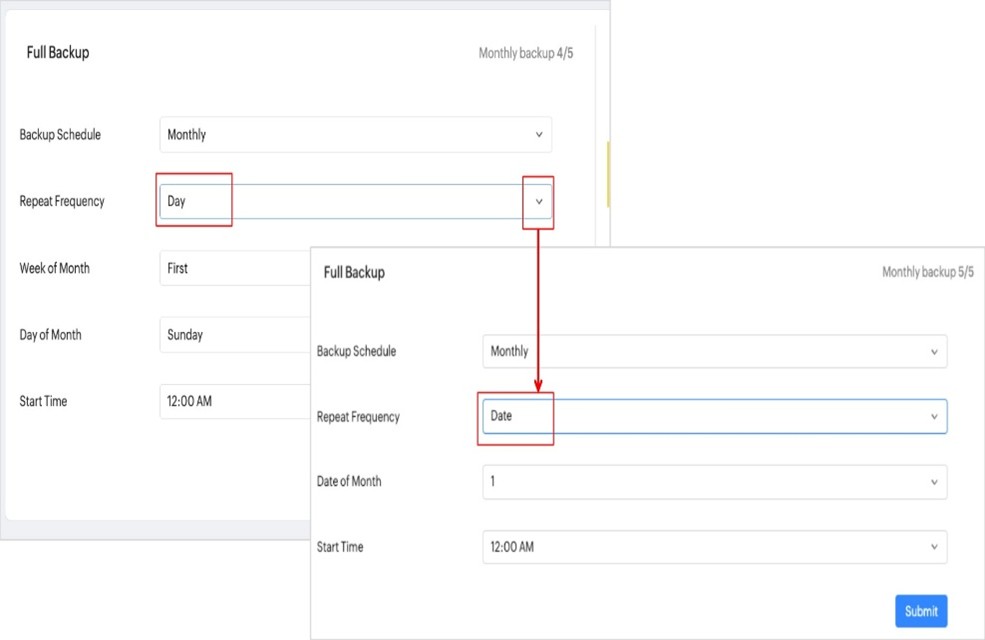
Task: Click the chevron next to Start Time in step 5/5
Action: 934,547
